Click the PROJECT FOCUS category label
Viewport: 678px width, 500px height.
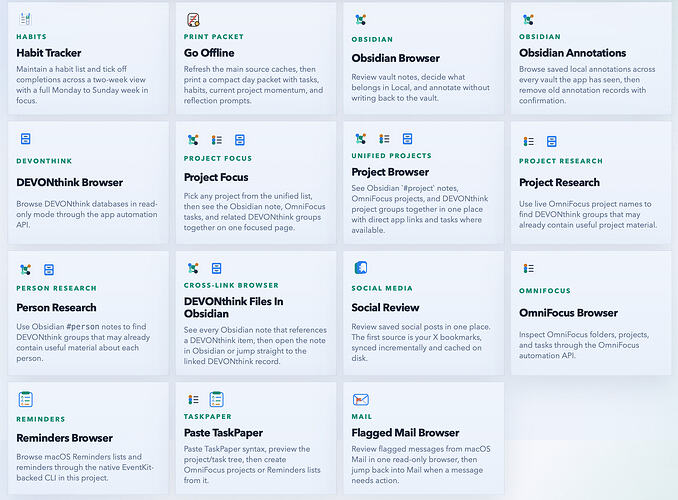218,158
